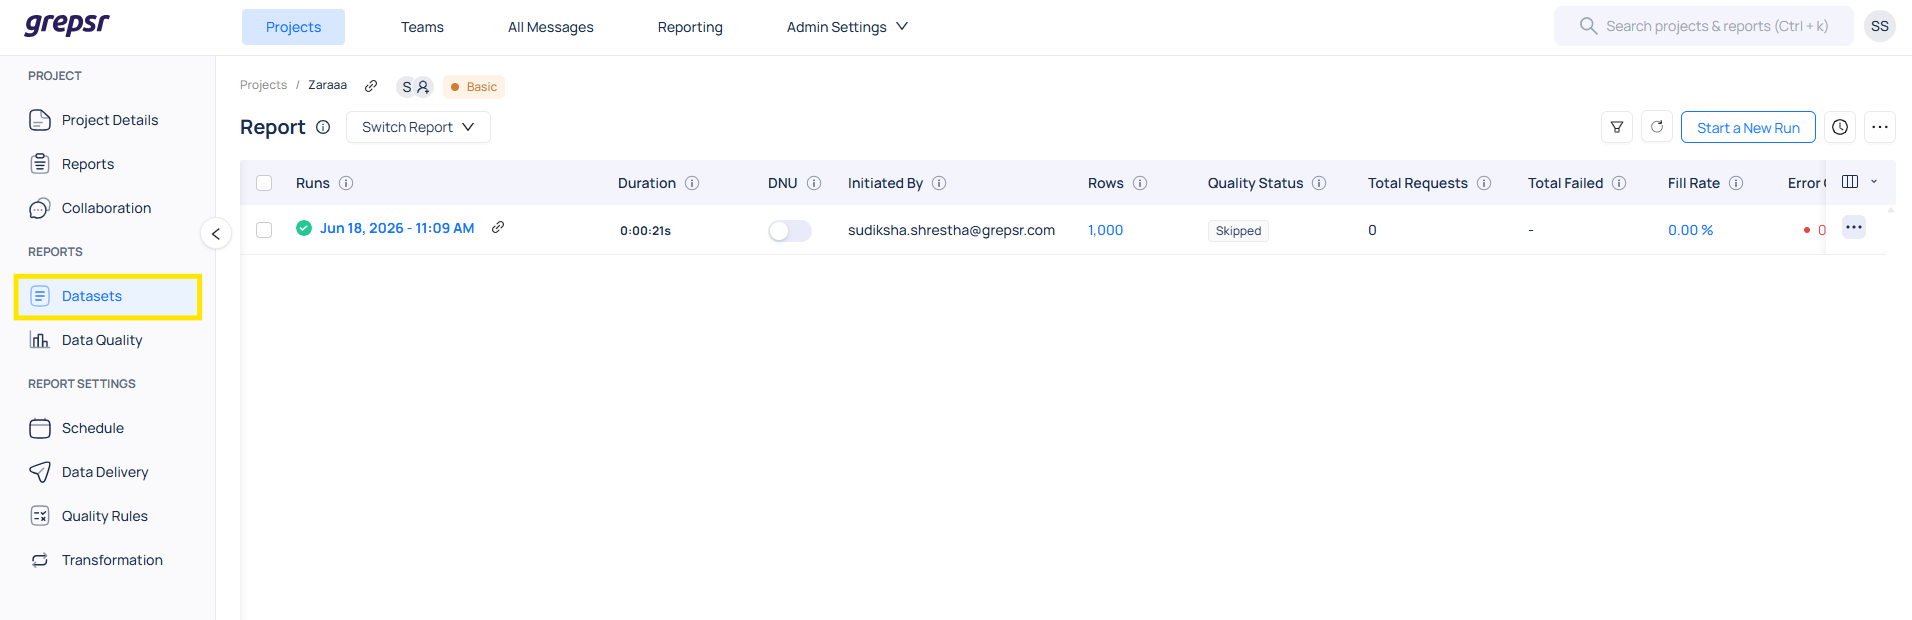Open All Messages
1912x620 pixels.
coord(550,27)
